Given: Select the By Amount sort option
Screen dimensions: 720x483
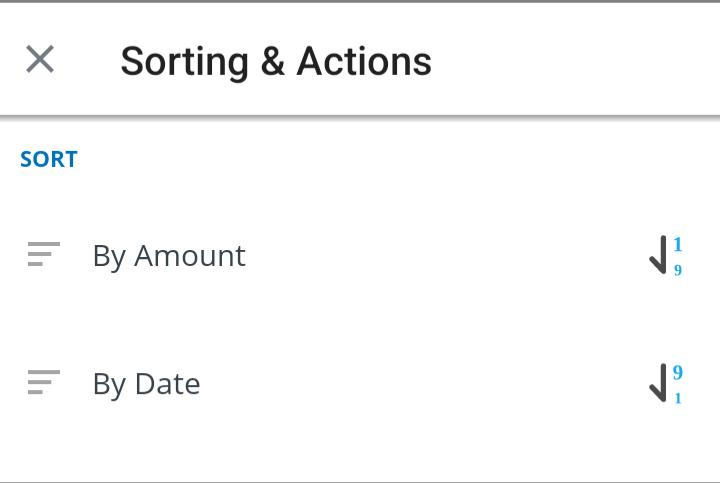Looking at the screenshot, I should 360,256.
